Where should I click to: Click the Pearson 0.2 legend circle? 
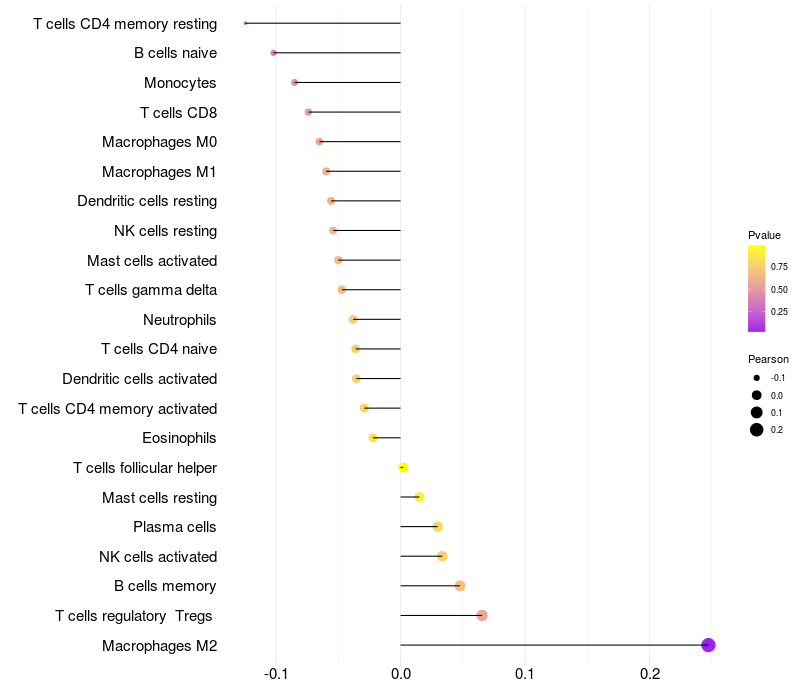click(757, 430)
